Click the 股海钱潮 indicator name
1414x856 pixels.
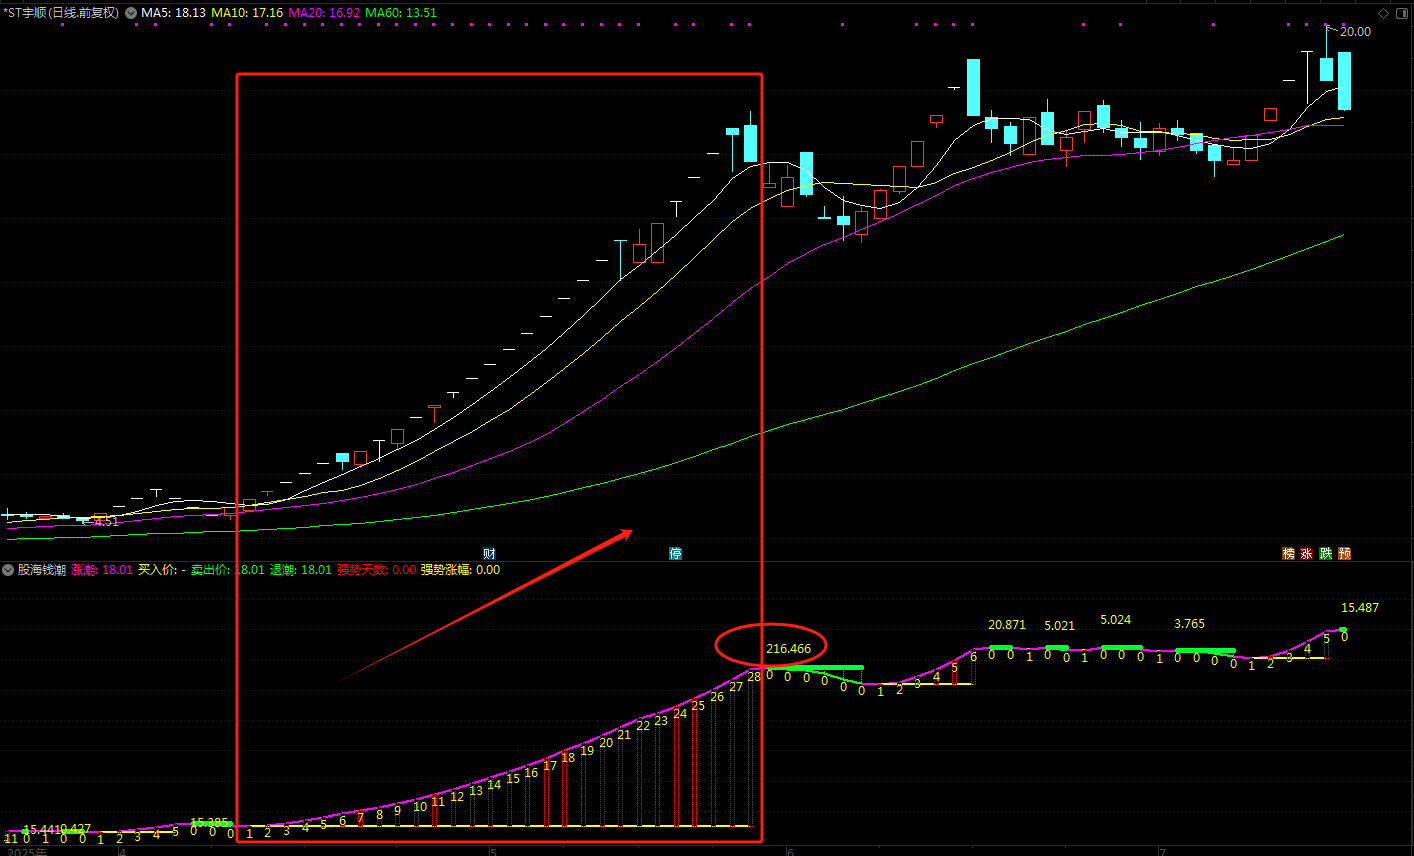click(x=42, y=570)
